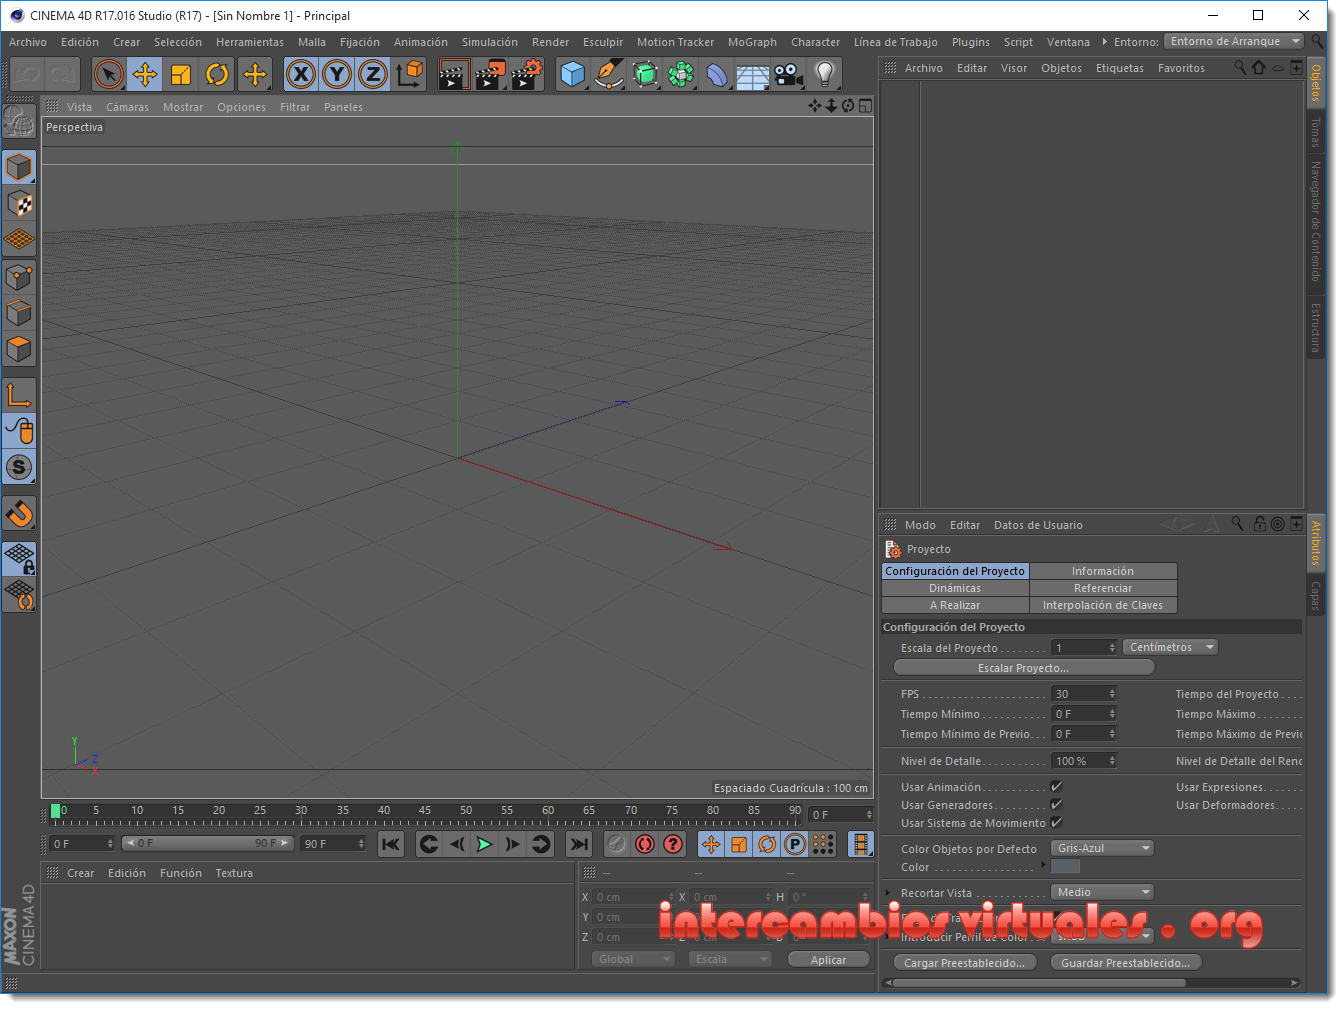This screenshot has width=1343, height=1009.
Task: Add a Light object
Action: [825, 74]
